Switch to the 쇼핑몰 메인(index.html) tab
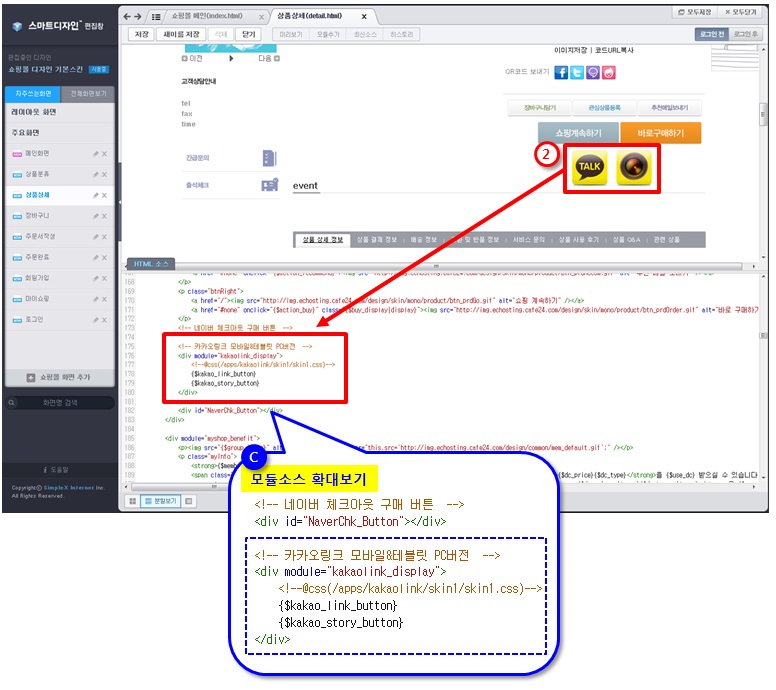Image resolution: width=776 pixels, height=690 pixels. pos(207,16)
